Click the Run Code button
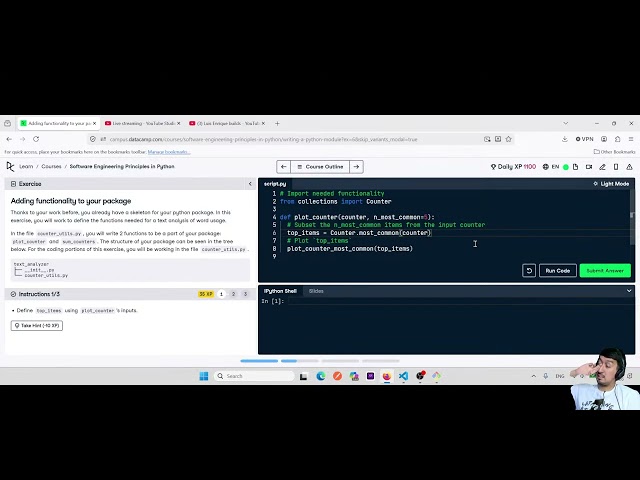The image size is (640, 480). tap(558, 271)
